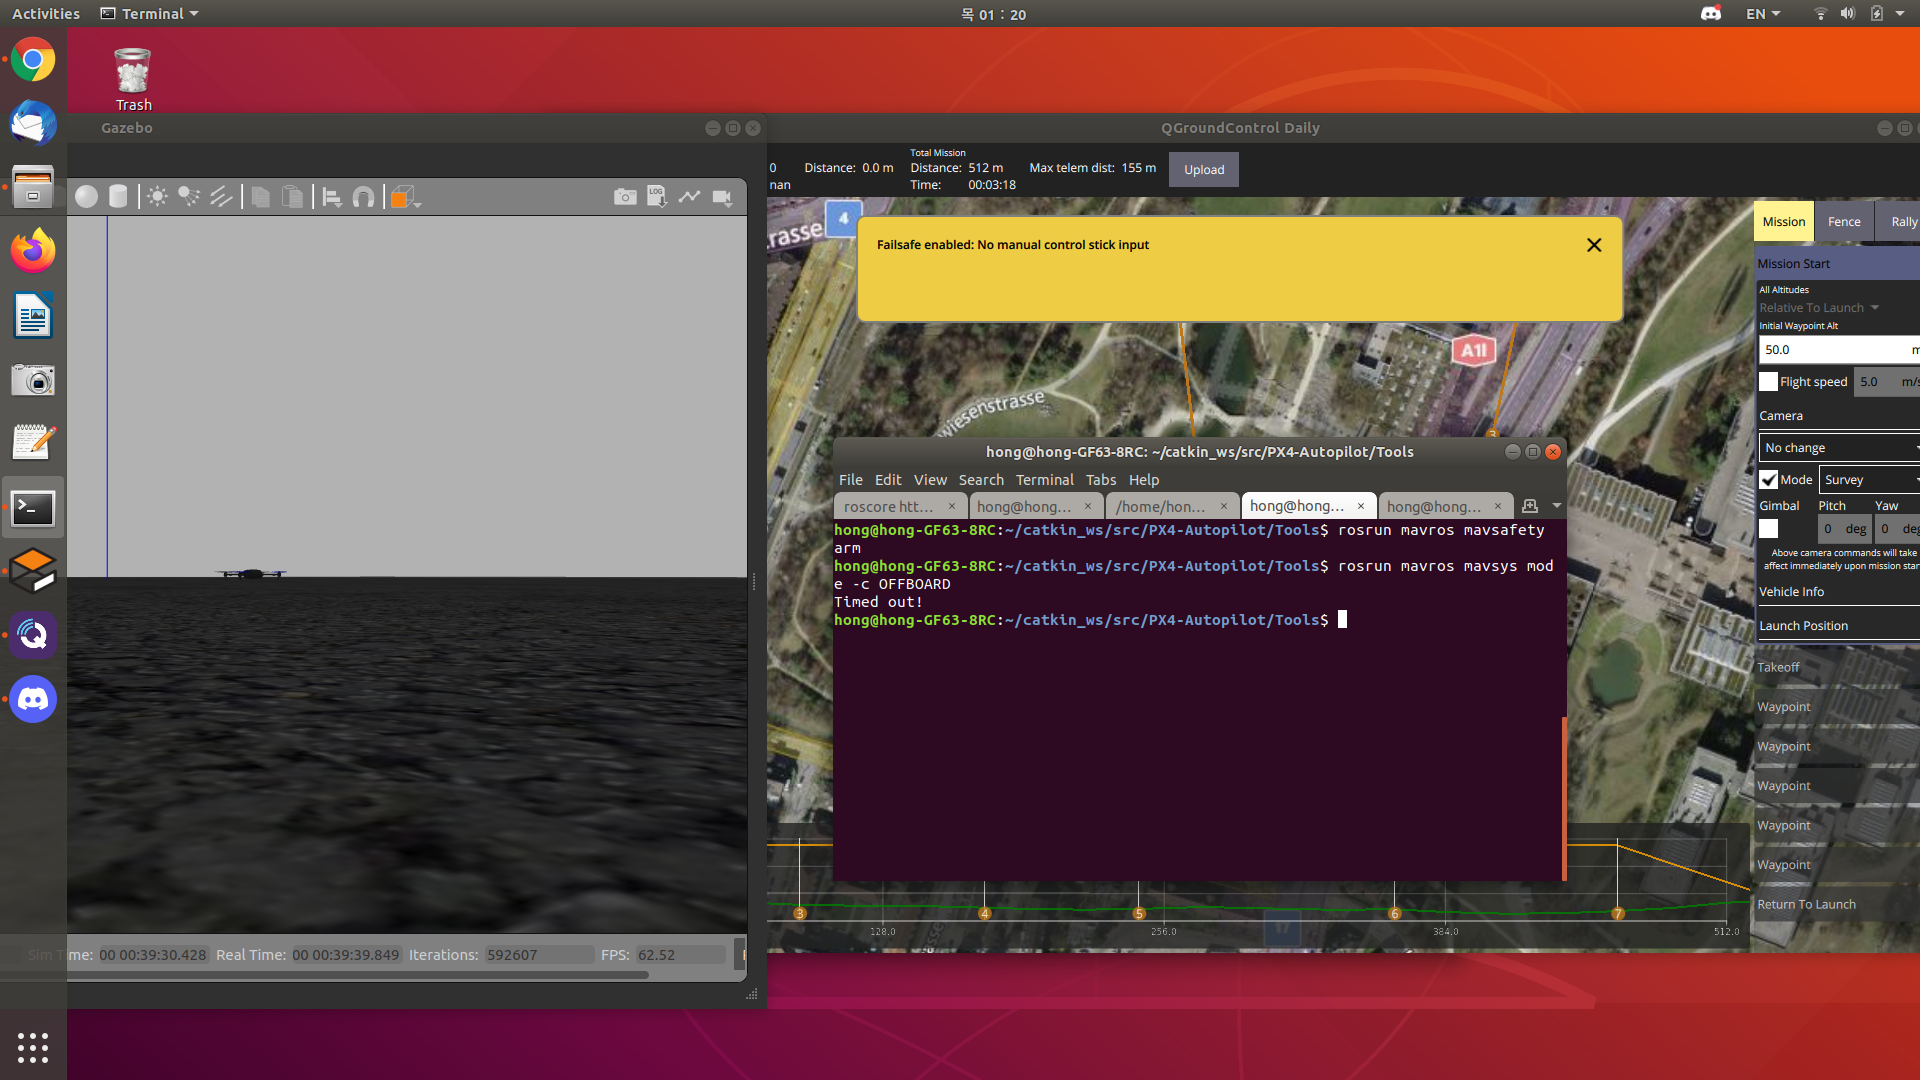Expand Gazebo view angle orange cube dropdown
Screen dimensions: 1920x1080
click(417, 203)
